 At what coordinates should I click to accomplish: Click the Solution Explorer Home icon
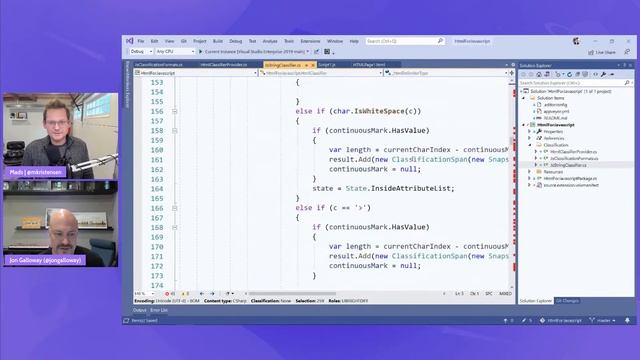[539, 74]
